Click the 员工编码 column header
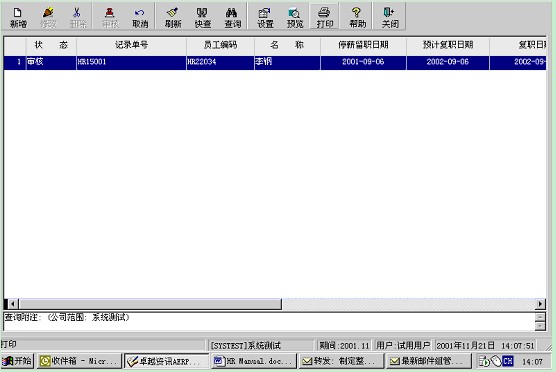Viewport: 556px width, 372px height. click(x=220, y=45)
